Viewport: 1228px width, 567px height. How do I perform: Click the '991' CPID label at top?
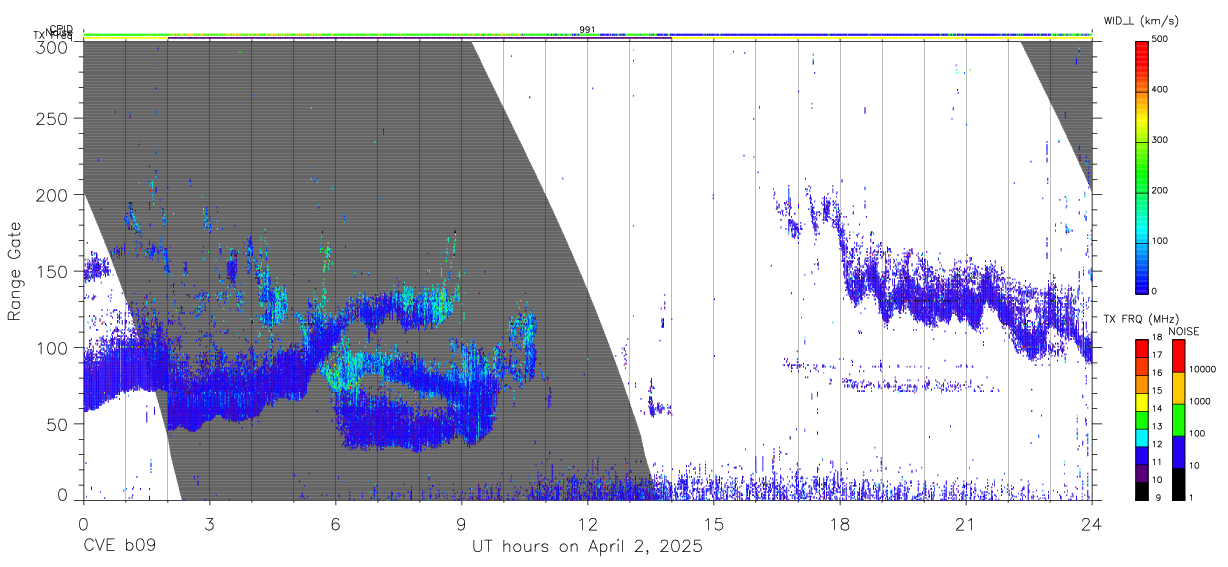tap(587, 30)
